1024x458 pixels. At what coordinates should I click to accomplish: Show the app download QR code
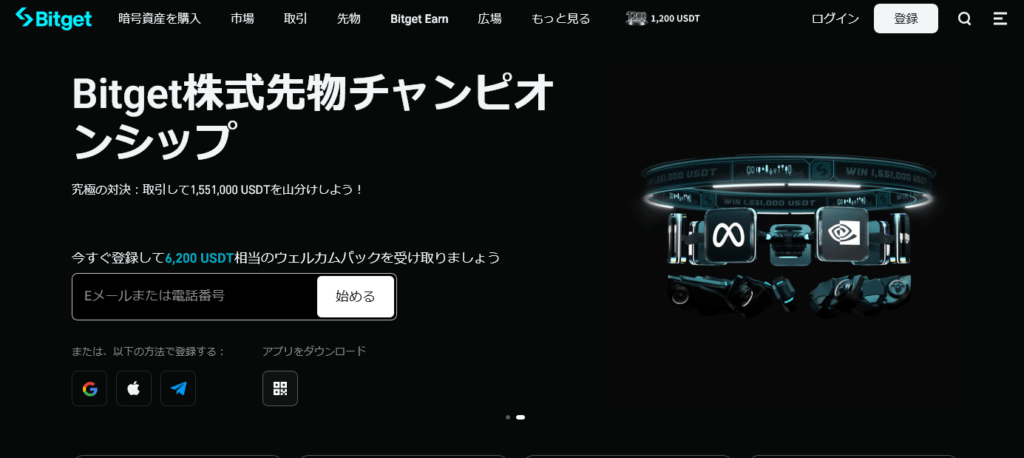[280, 388]
